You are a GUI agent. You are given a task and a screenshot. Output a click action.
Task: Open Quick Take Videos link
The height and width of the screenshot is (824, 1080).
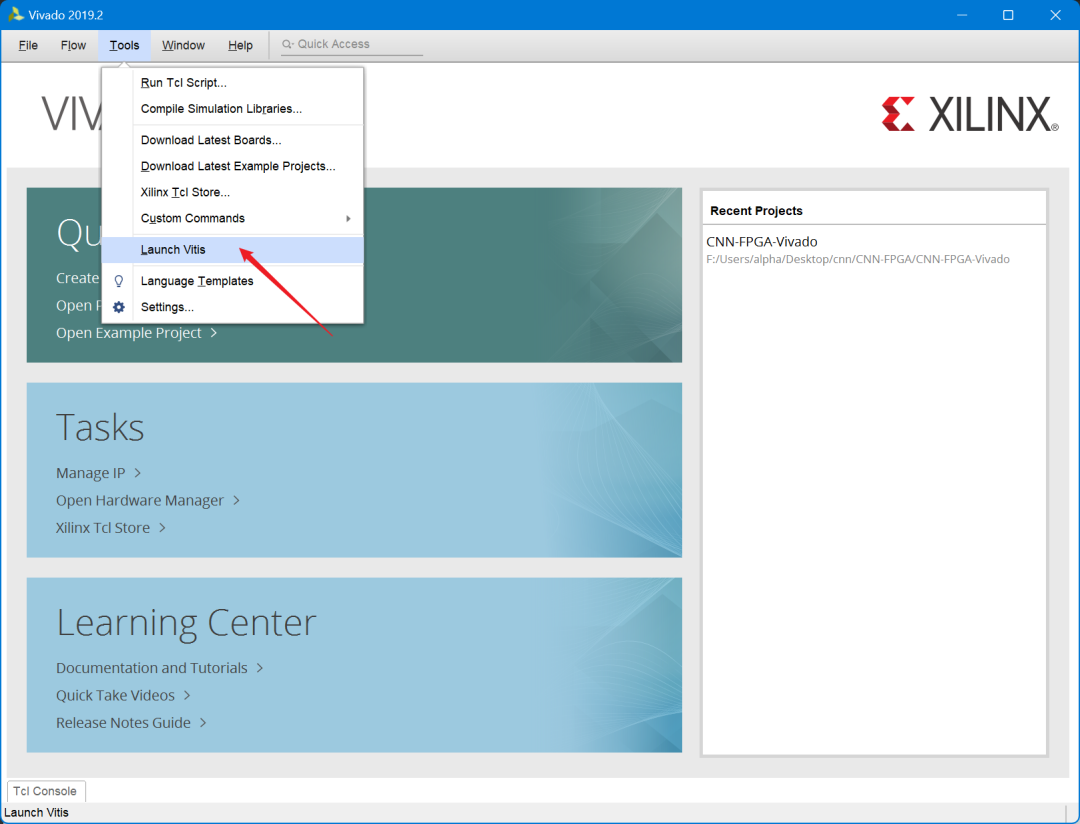115,695
